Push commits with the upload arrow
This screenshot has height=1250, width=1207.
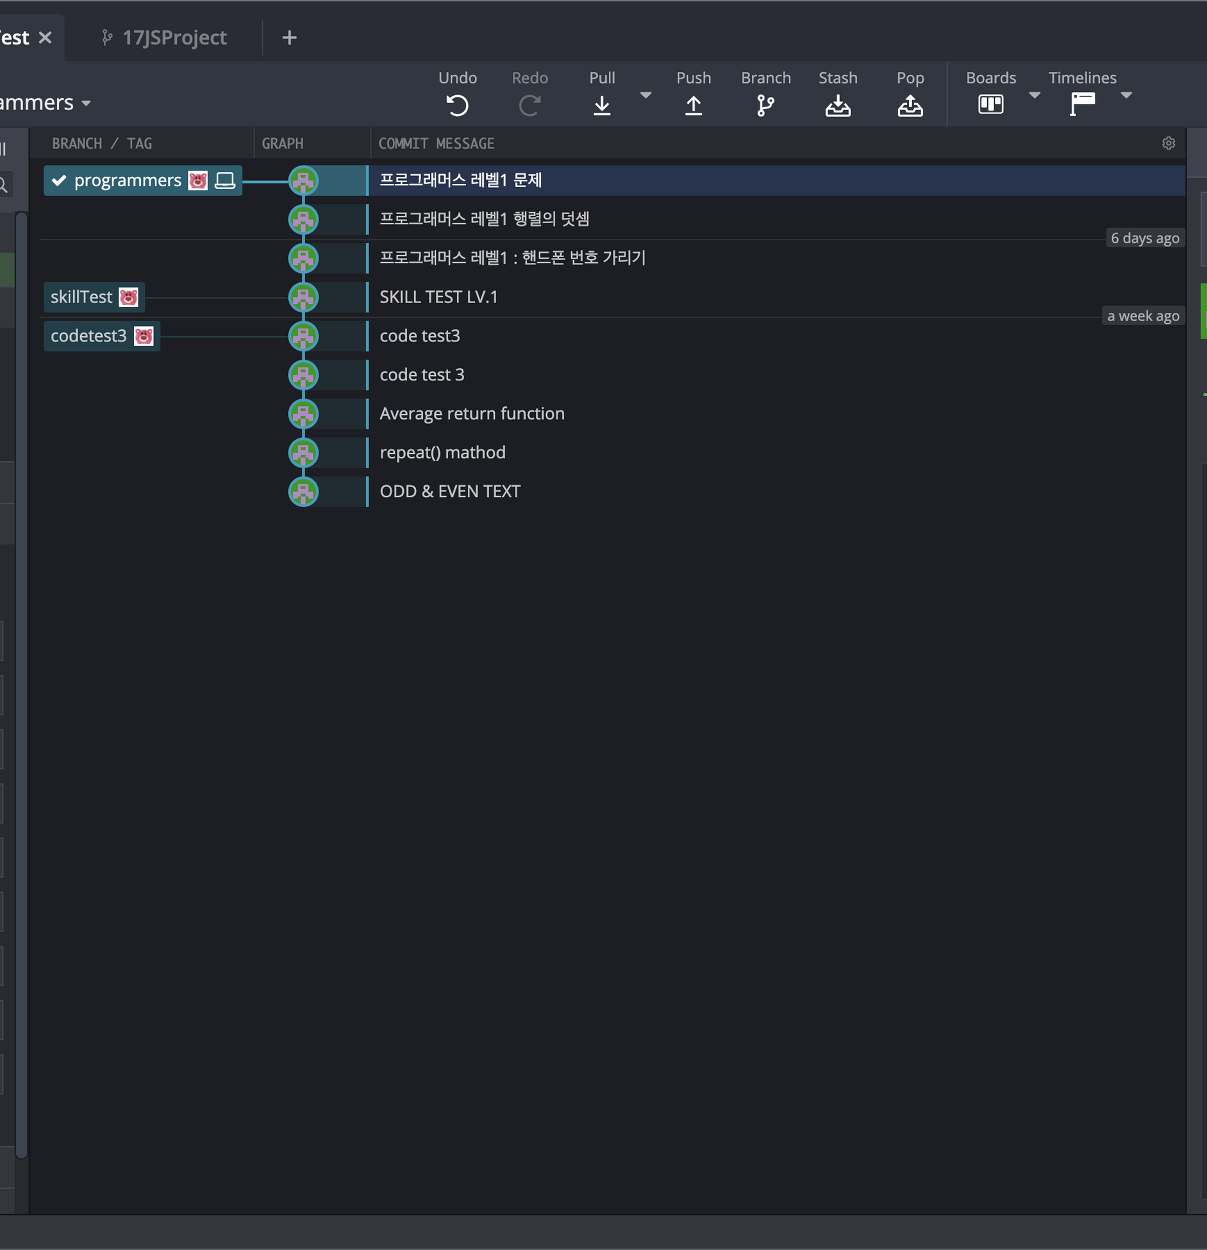tap(694, 105)
